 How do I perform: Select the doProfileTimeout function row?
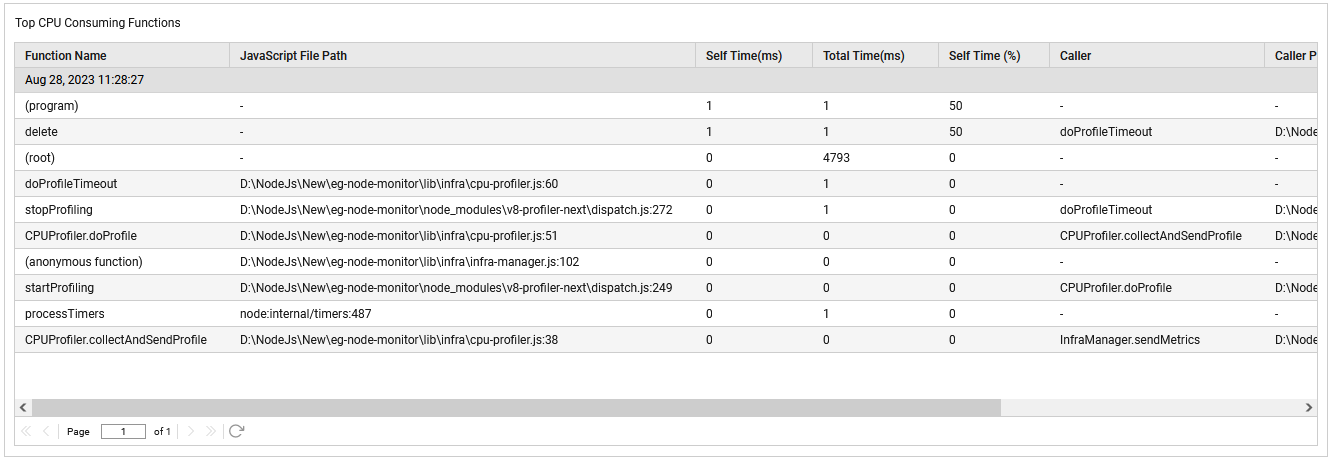click(666, 184)
